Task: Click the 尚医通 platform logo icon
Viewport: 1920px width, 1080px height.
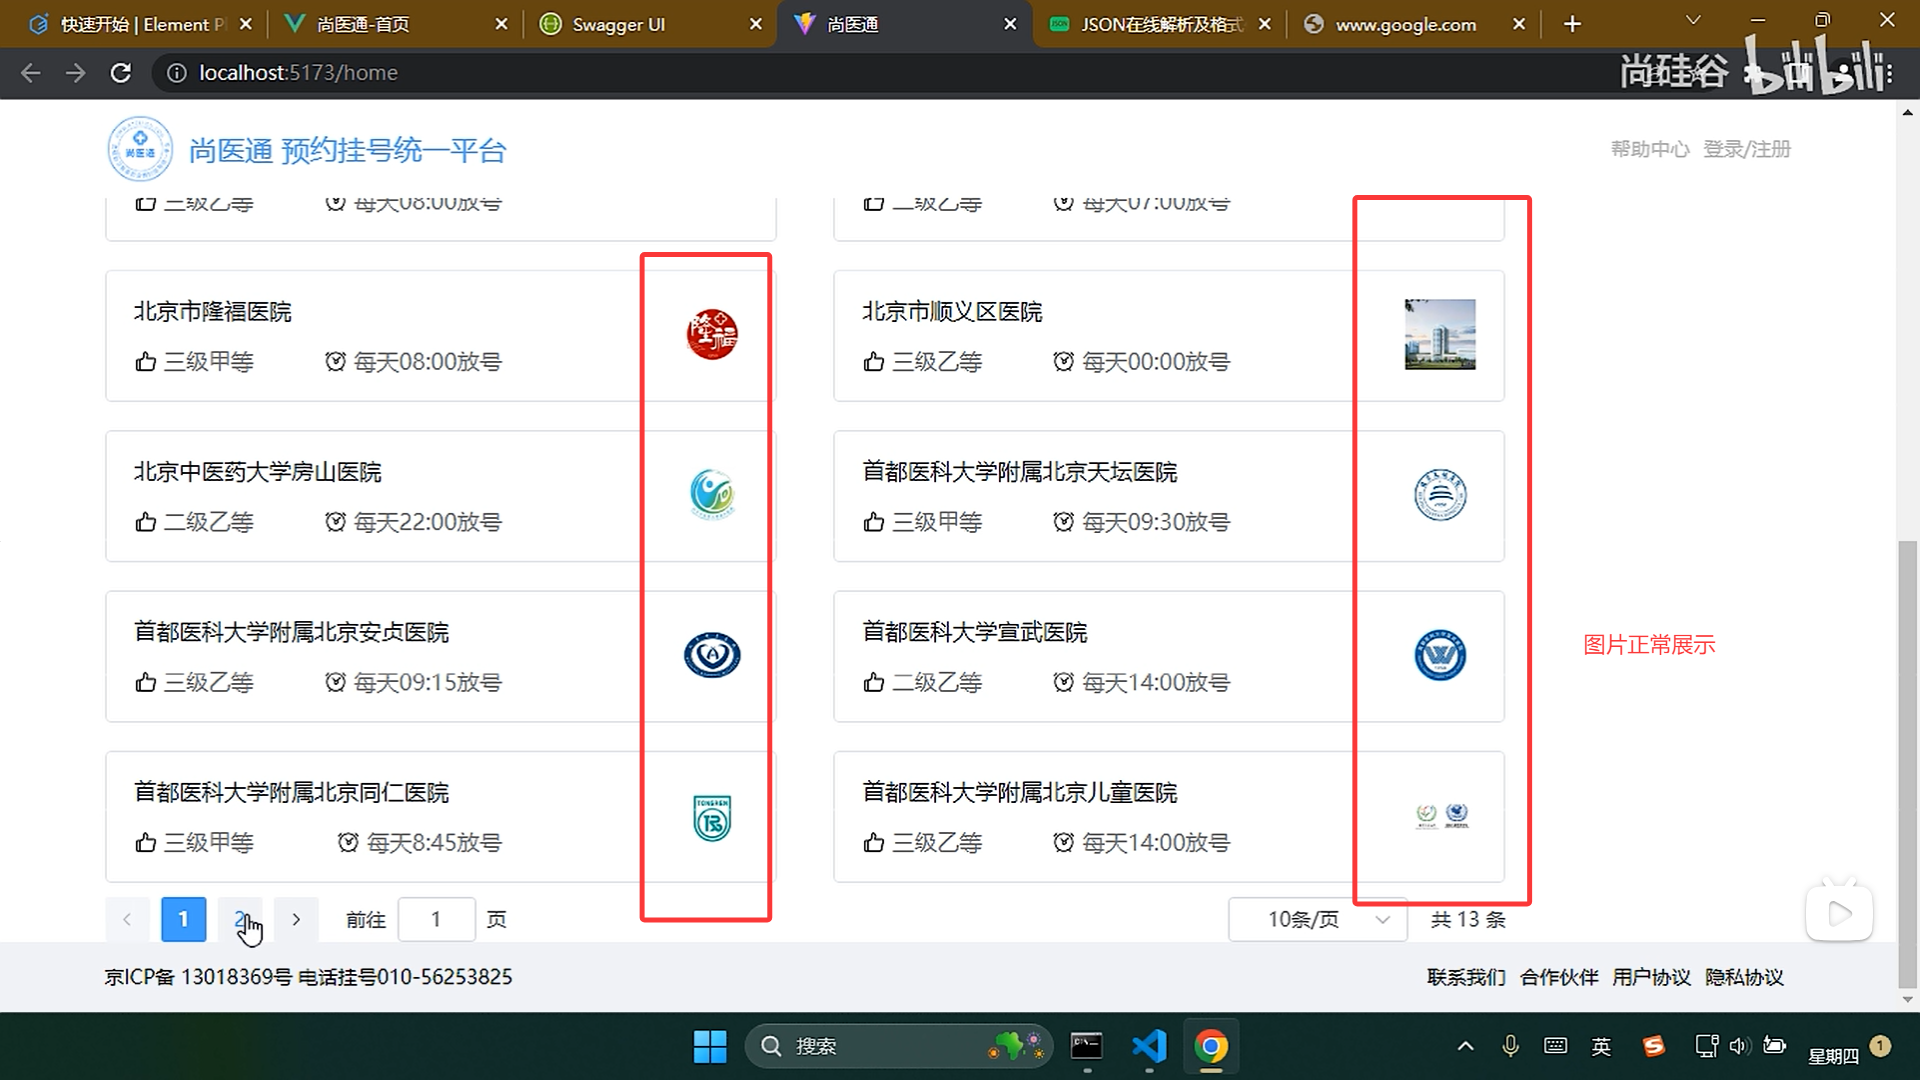Action: pyautogui.click(x=140, y=148)
